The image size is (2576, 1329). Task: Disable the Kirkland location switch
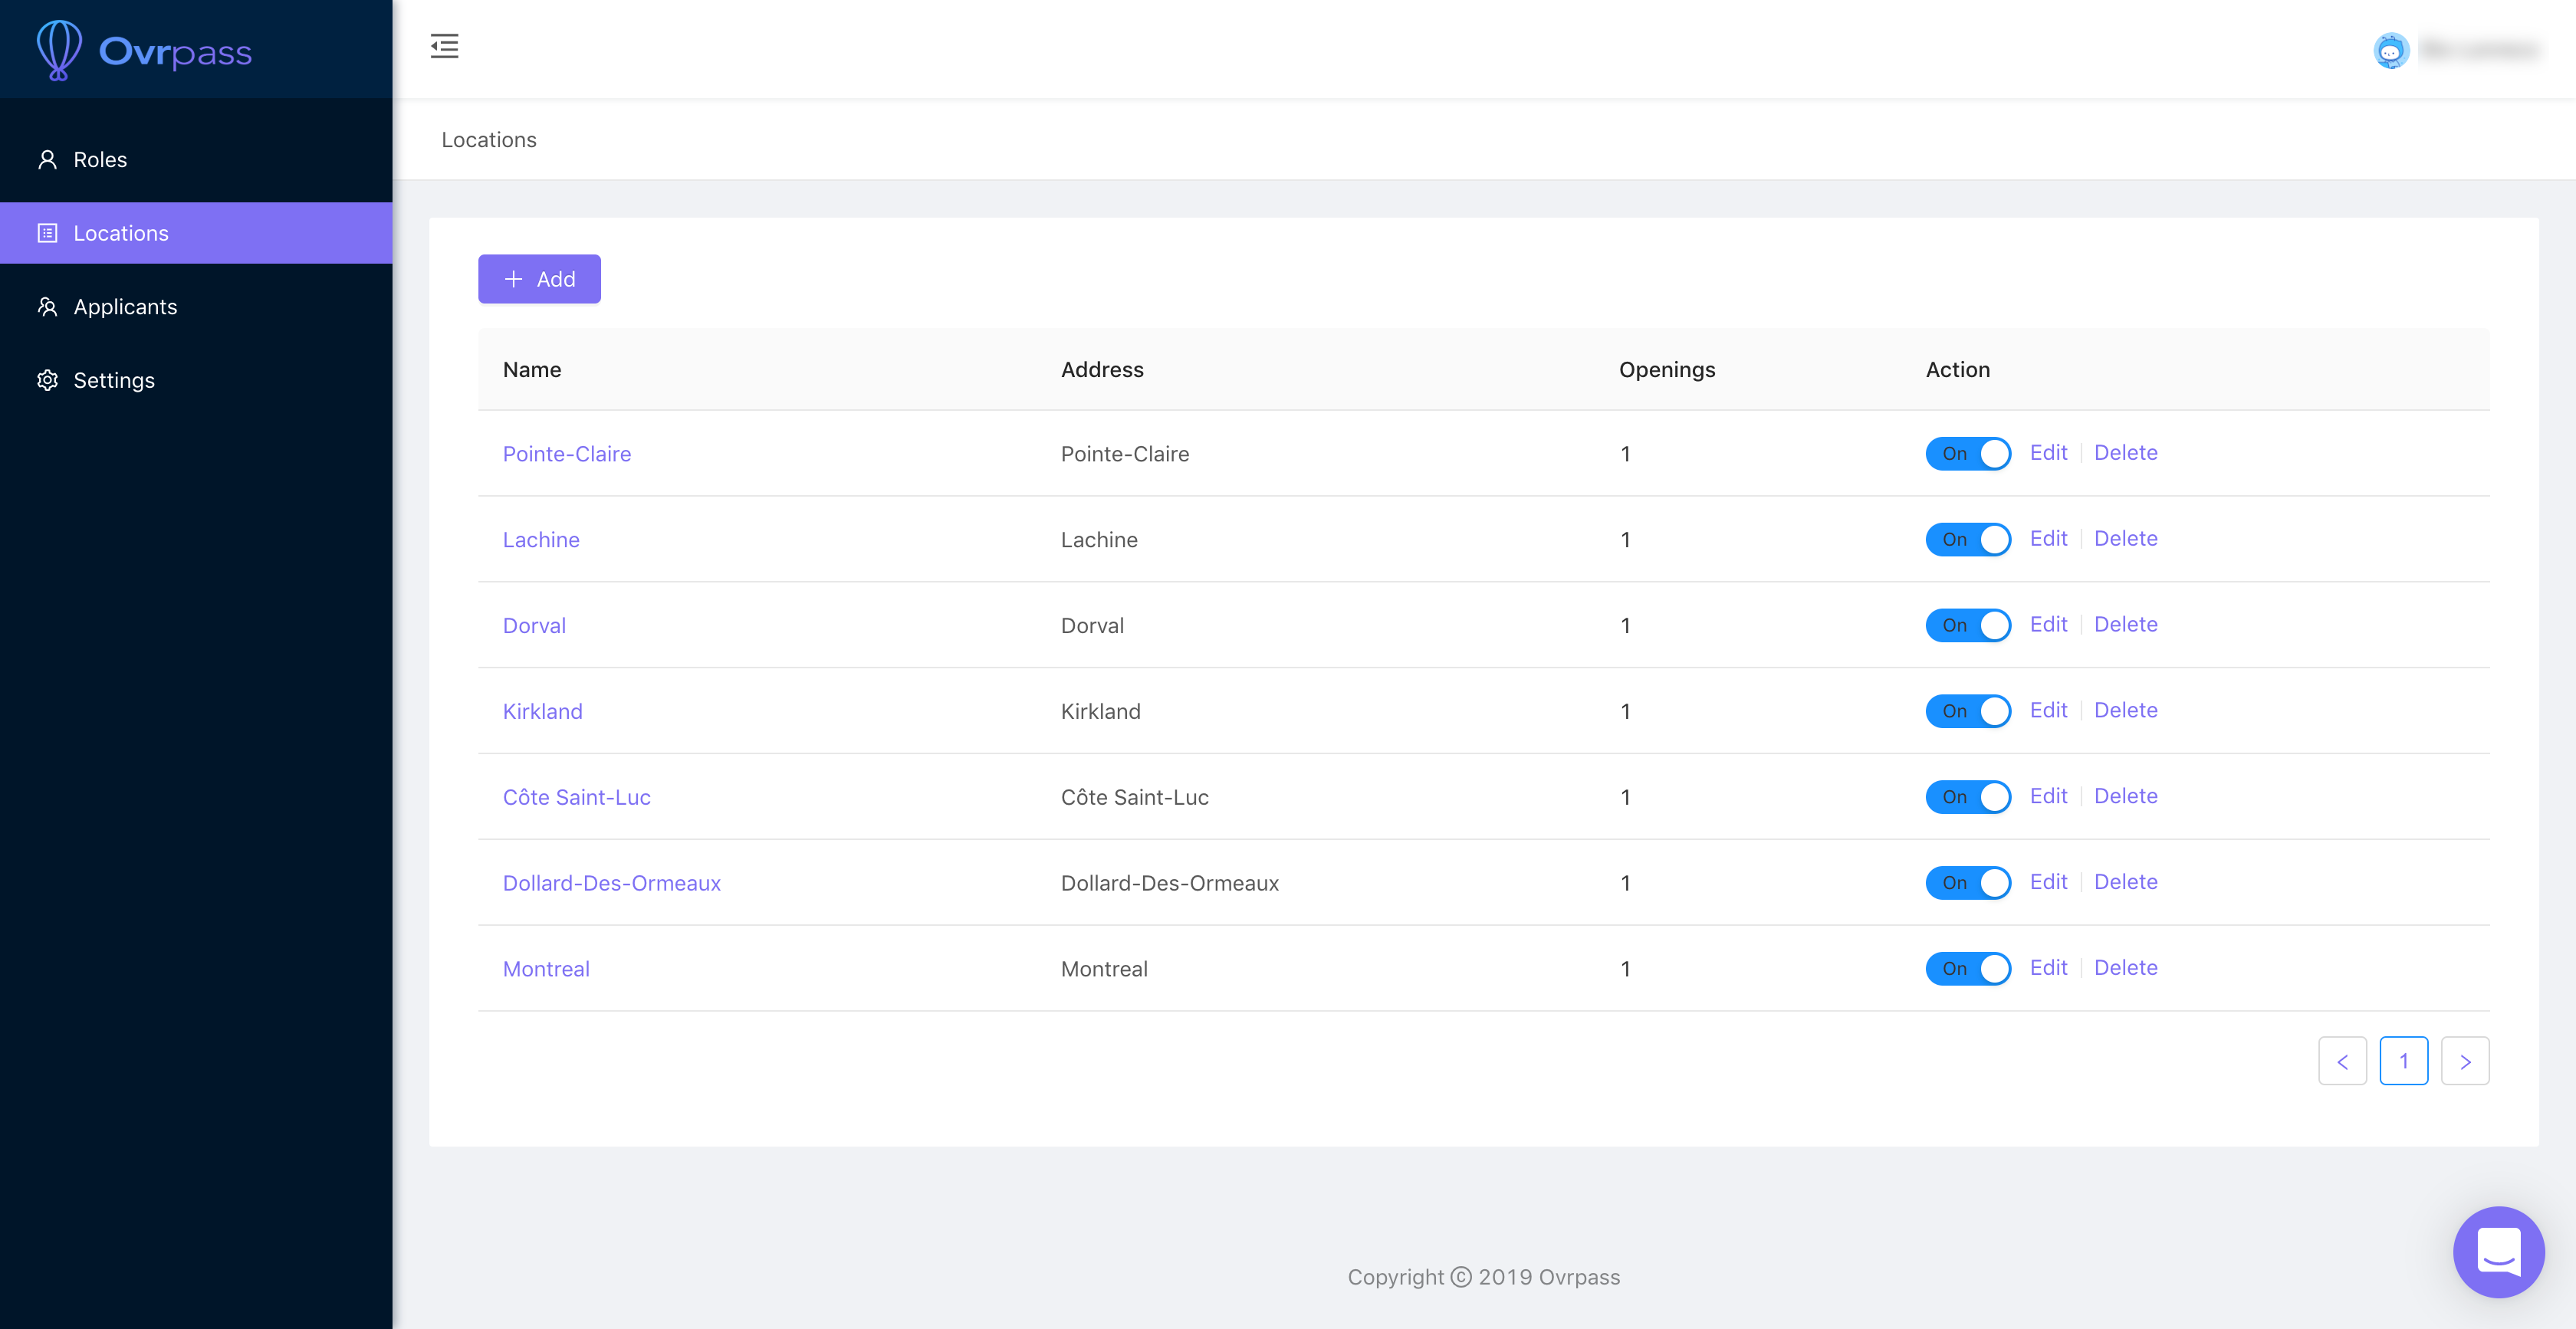1967,711
